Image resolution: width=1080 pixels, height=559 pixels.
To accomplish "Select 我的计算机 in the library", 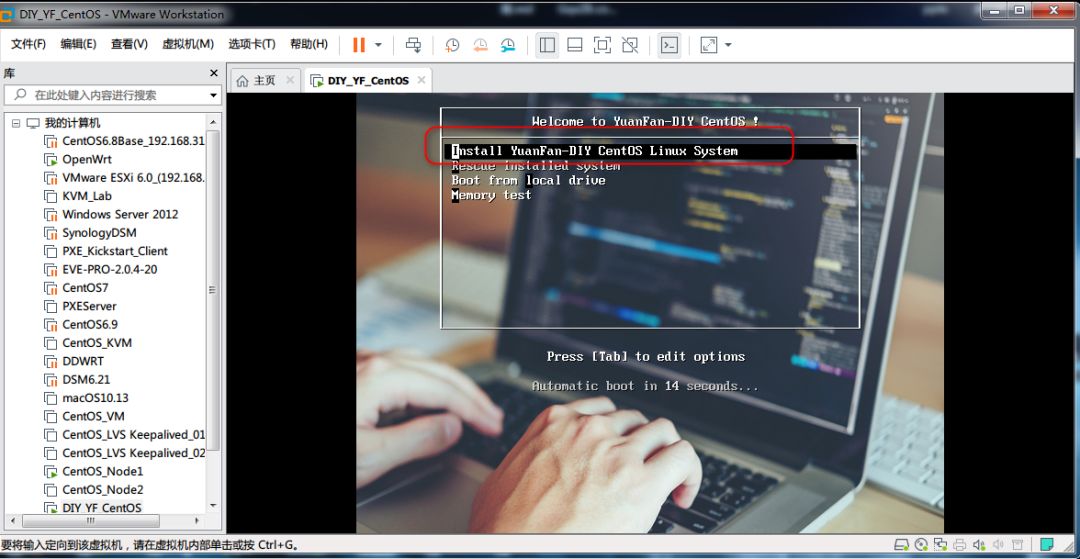I will (72, 123).
